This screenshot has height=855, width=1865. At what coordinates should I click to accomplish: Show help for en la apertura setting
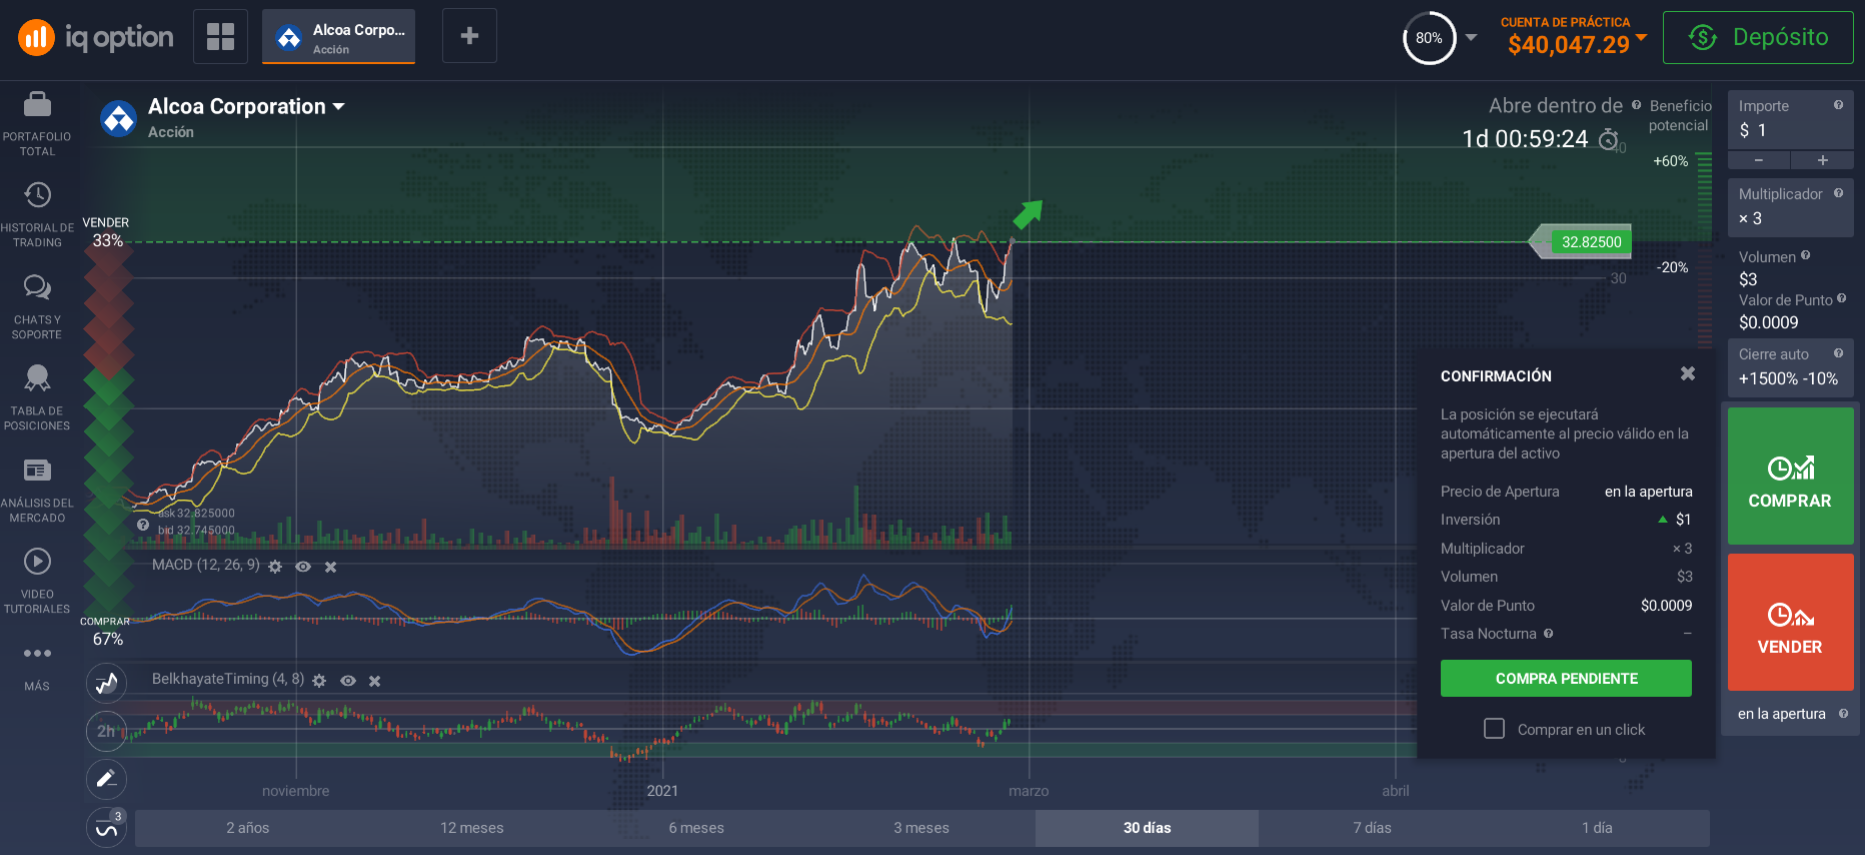[1843, 713]
